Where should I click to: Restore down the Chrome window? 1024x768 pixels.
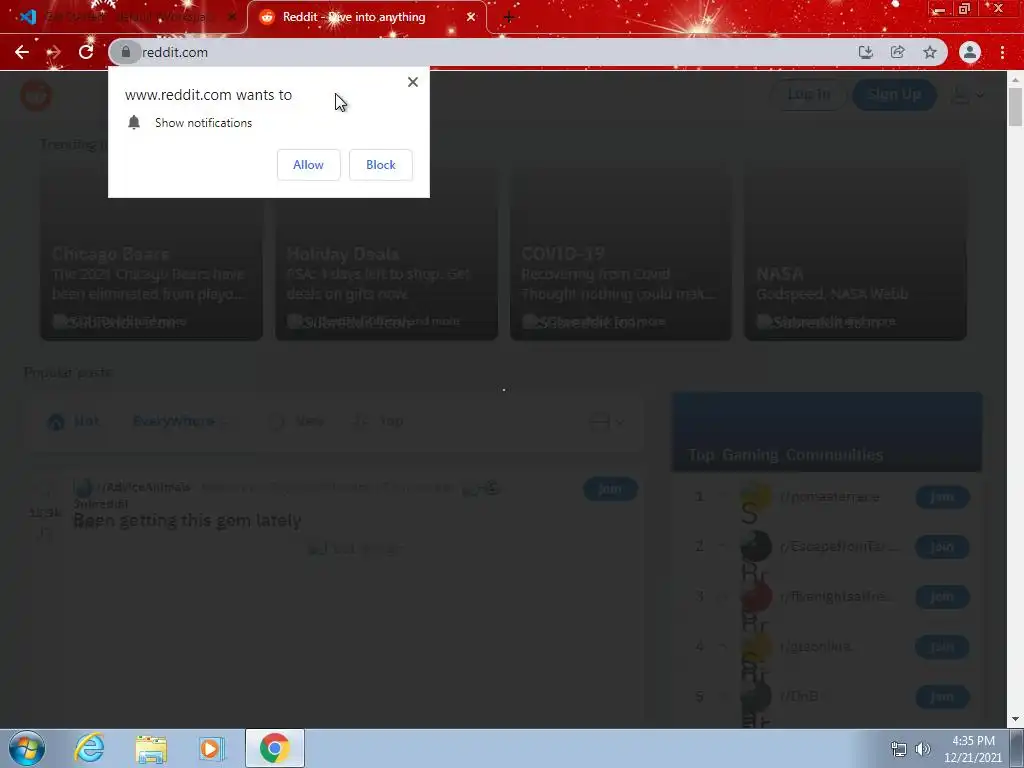pos(965,9)
